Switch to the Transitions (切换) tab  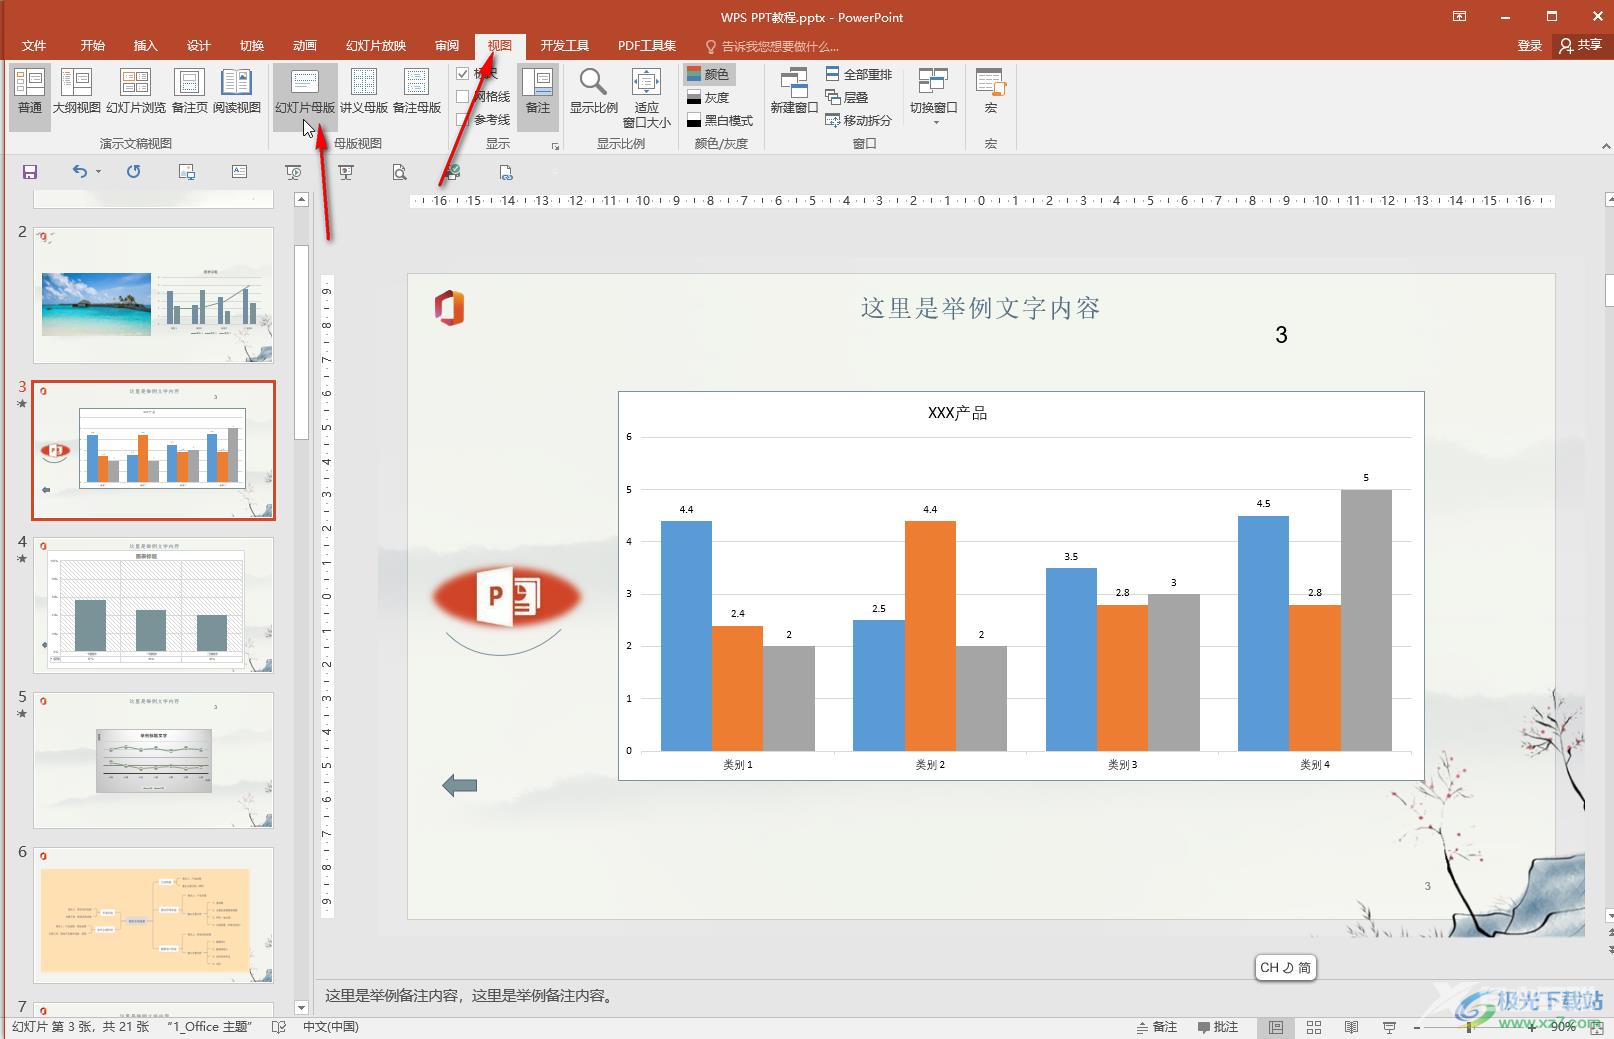252,46
